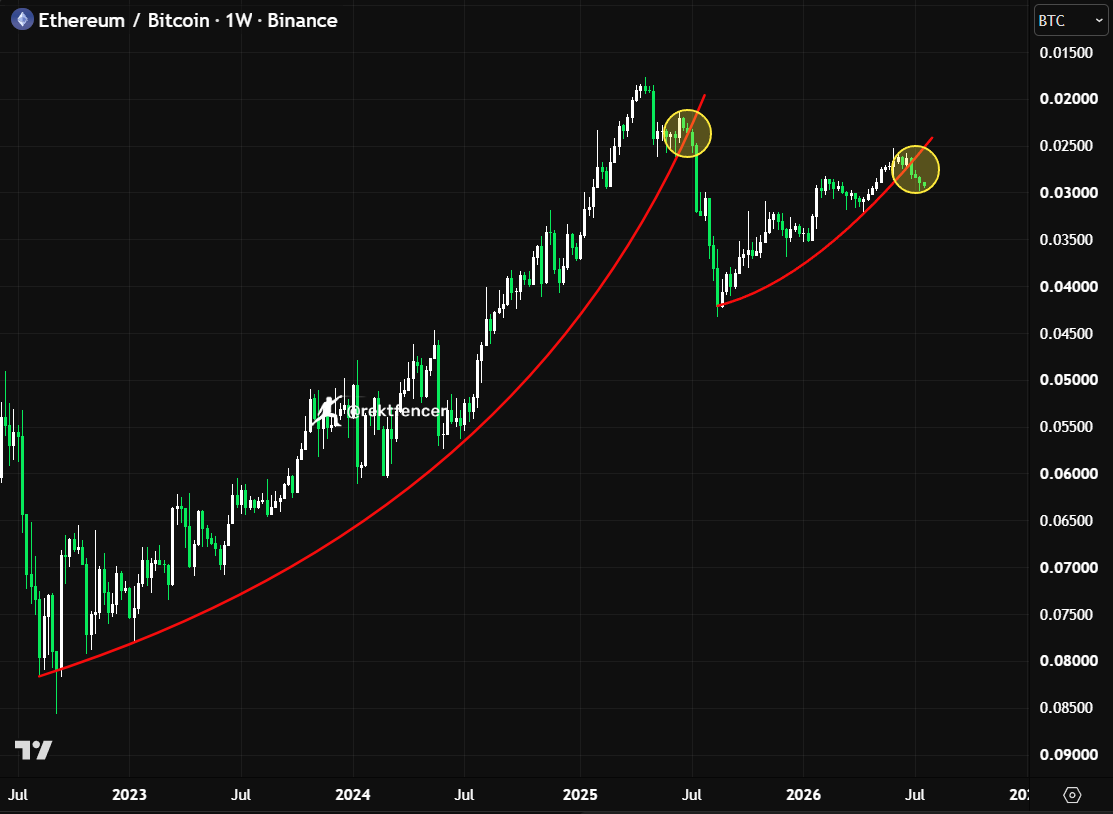Viewport: 1113px width, 814px height.
Task: Click the 0.01500 price label
Action: 1066,53
